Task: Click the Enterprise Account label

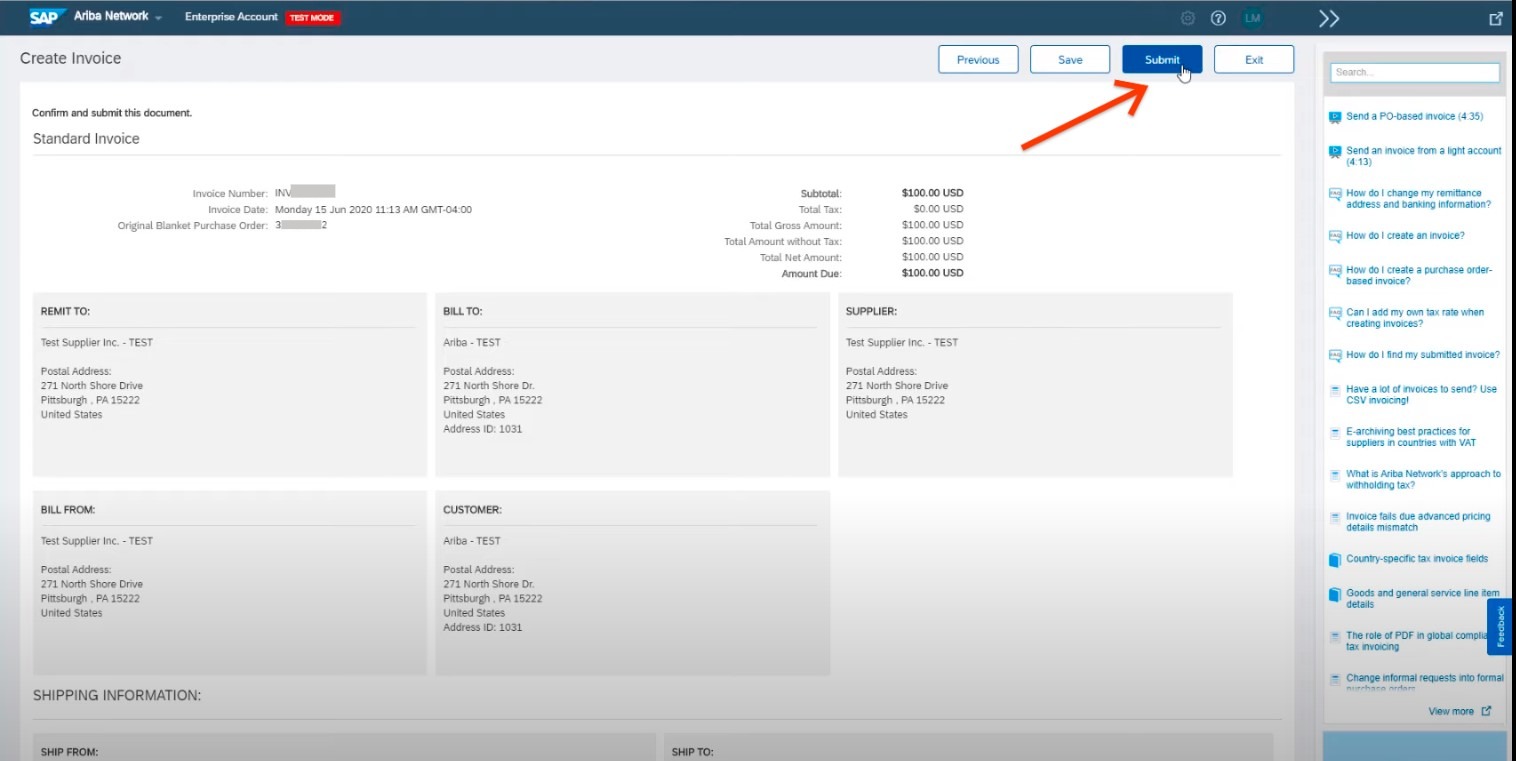Action: (x=231, y=17)
